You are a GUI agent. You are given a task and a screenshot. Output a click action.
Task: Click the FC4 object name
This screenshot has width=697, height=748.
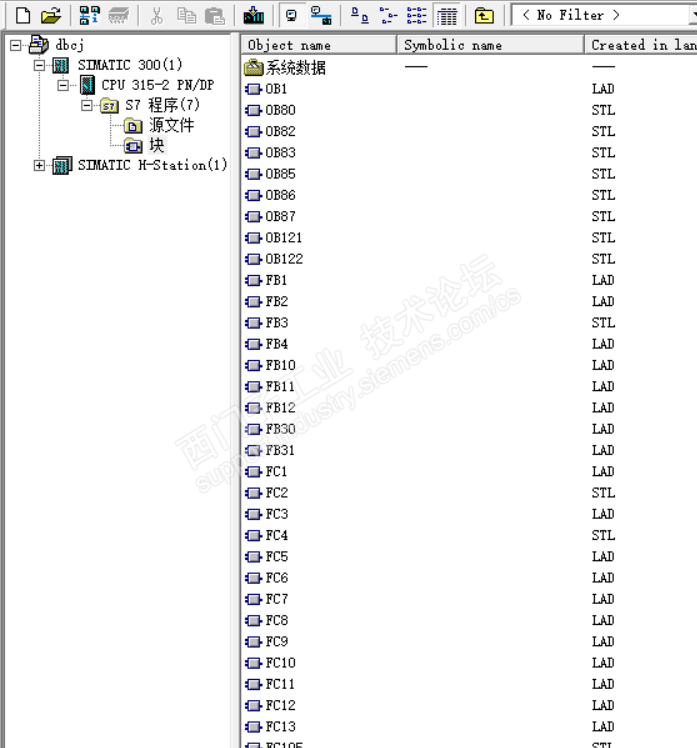[277, 535]
